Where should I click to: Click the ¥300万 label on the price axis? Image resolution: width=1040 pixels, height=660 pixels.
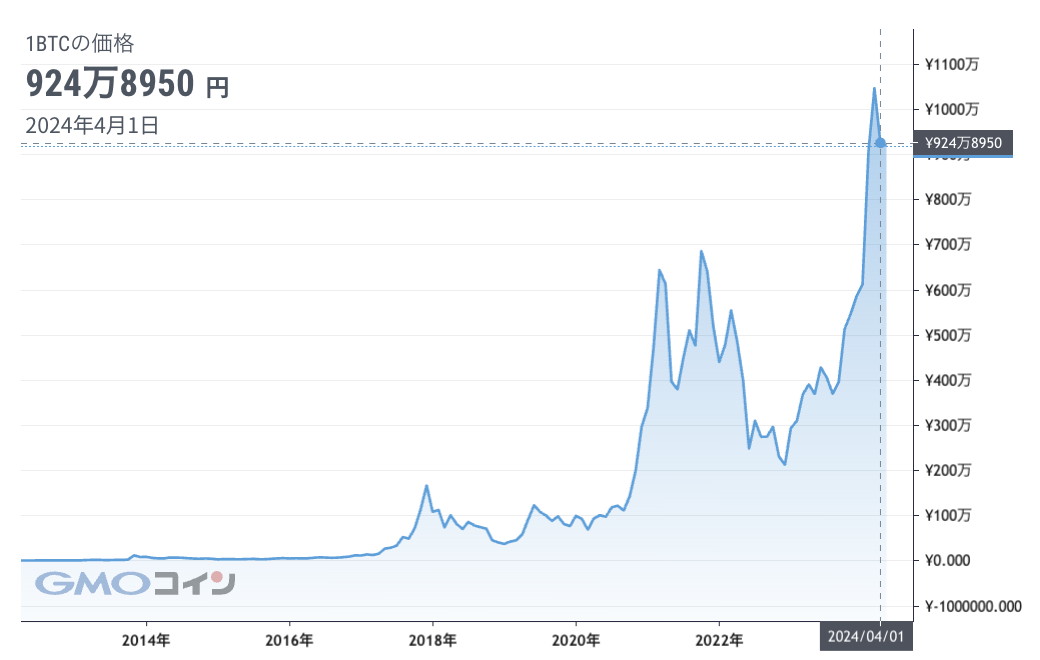pyautogui.click(x=948, y=425)
